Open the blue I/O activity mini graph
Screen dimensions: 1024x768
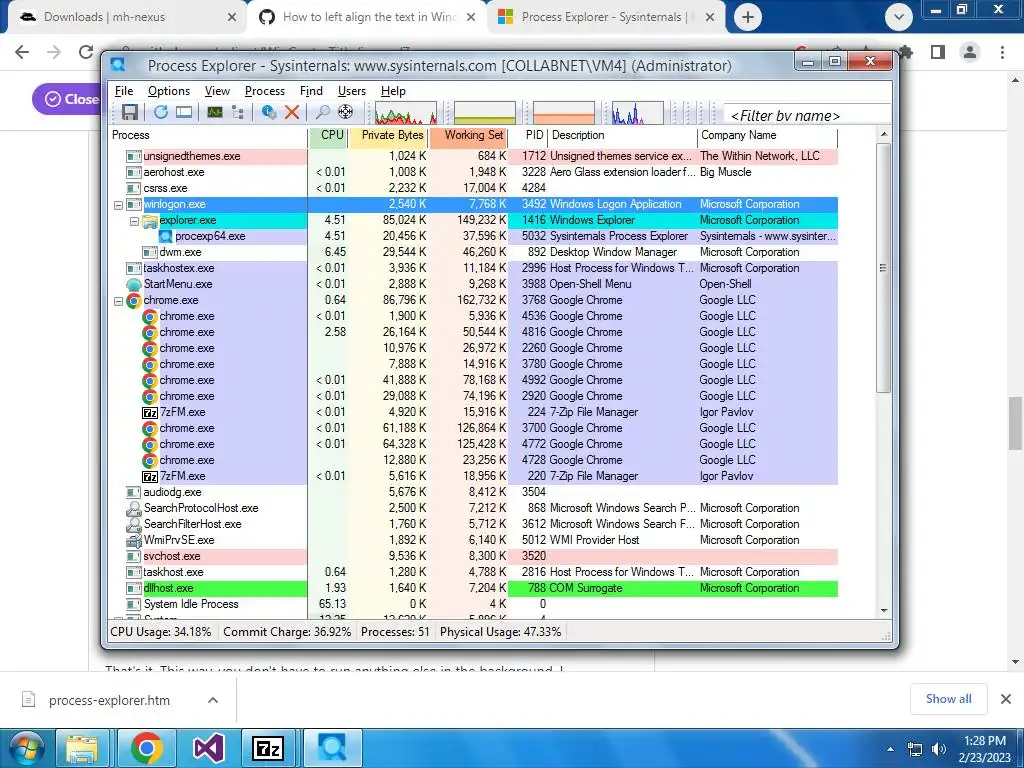(637, 113)
